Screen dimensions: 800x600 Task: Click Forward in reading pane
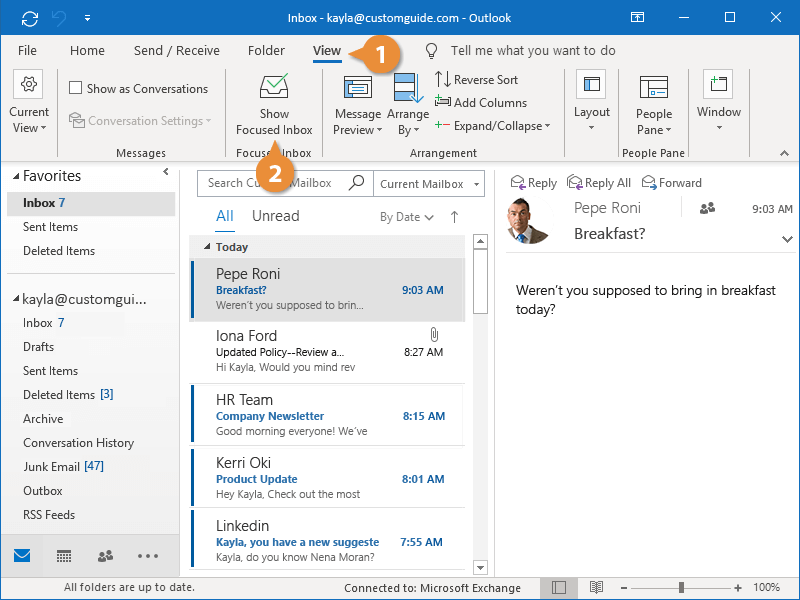[x=671, y=183]
